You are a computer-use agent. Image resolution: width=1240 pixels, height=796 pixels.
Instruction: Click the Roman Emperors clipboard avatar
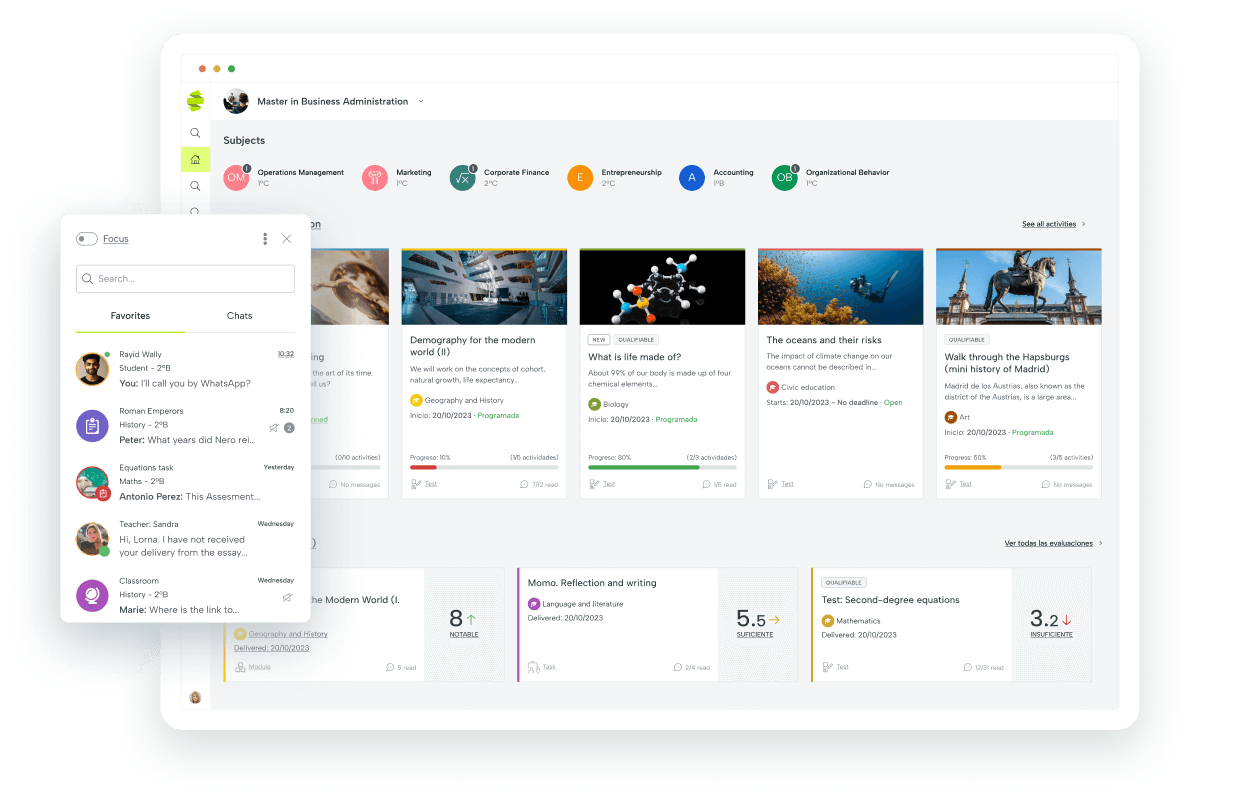click(92, 426)
